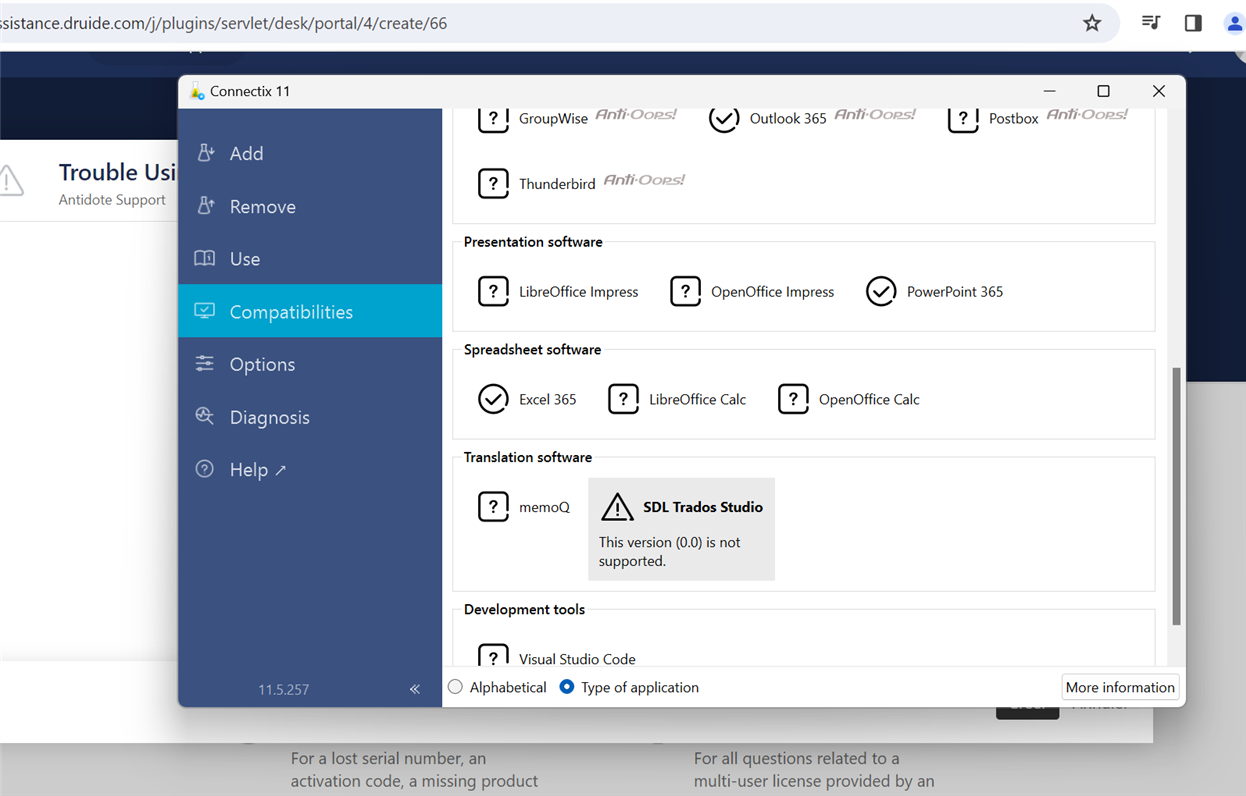
Task: Select the PowerPoint 365 label
Action: tap(955, 292)
